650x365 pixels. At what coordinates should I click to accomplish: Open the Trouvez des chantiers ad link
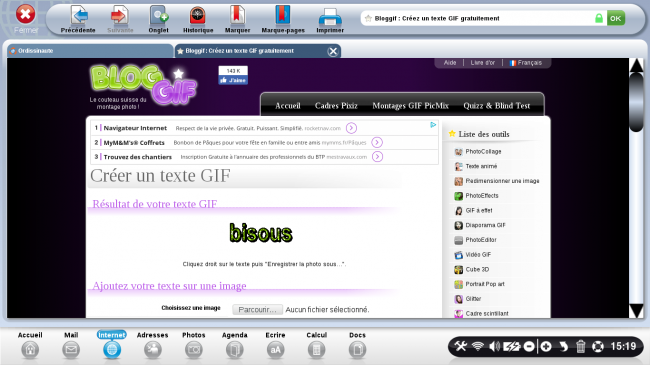pyautogui.click(x=138, y=157)
